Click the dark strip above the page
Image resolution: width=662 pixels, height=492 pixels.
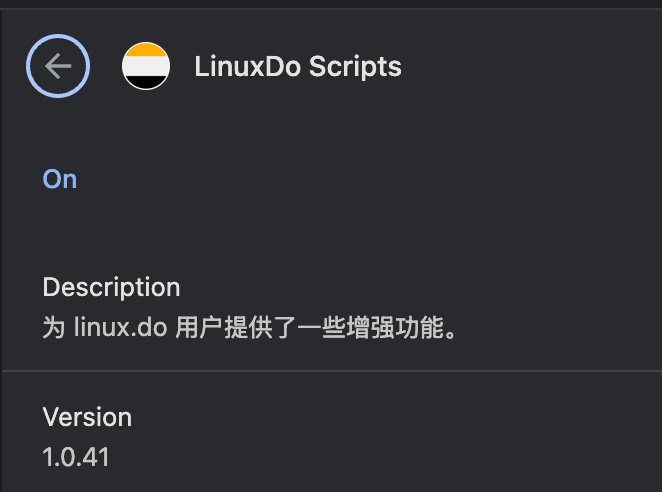[x=331, y=4]
